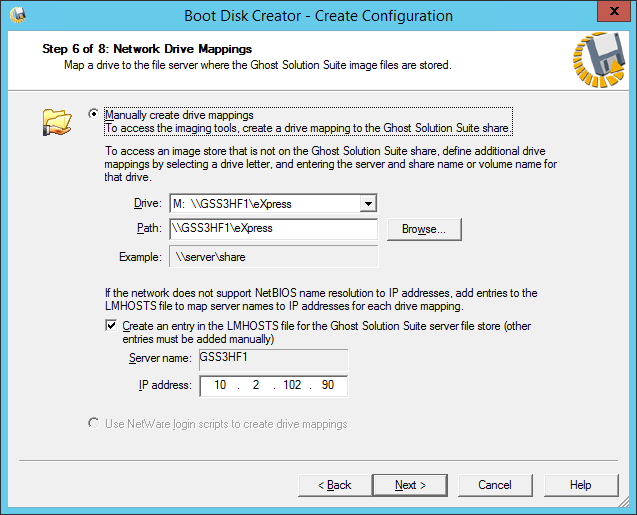Screen dimensions: 637x515
Task: Open the Drive letter dropdown list
Action: coord(368,203)
